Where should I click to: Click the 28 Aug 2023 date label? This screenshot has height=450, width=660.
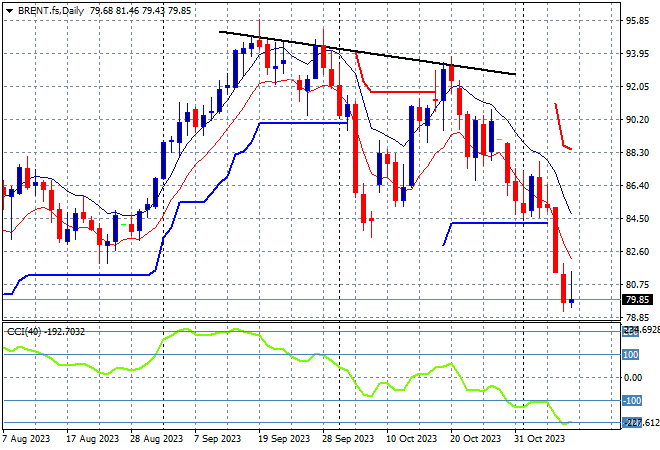pyautogui.click(x=157, y=439)
